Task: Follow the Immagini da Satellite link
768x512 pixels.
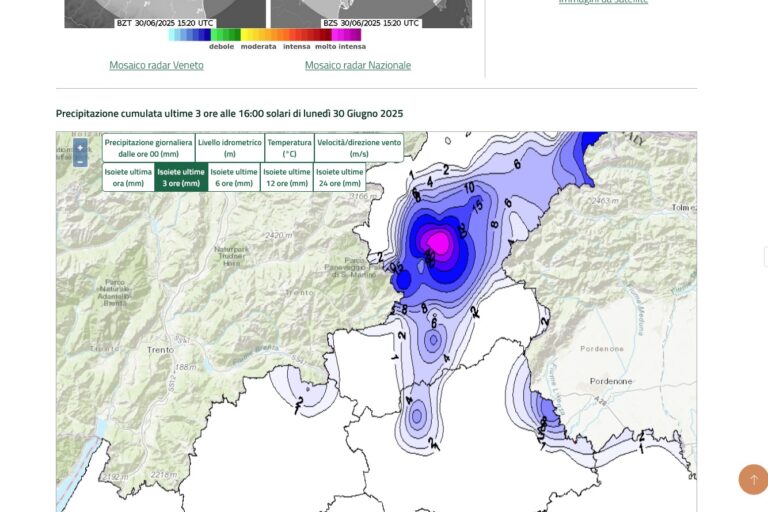Action: click(603, 2)
